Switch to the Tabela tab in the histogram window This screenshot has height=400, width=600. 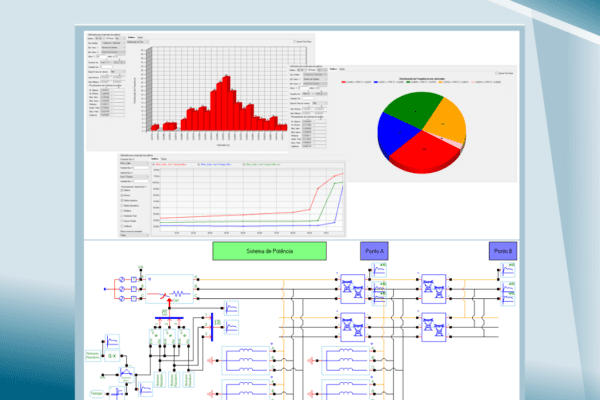[140, 37]
